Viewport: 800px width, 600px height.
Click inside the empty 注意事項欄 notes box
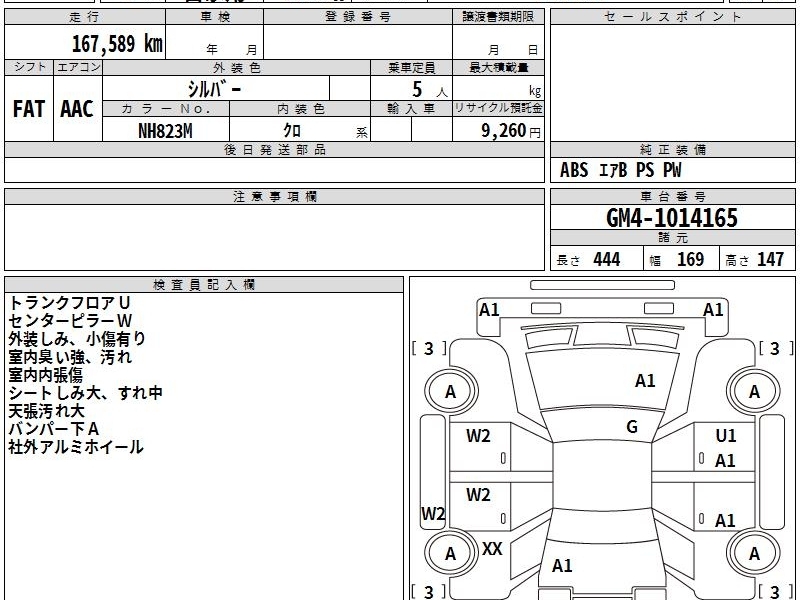point(274,237)
